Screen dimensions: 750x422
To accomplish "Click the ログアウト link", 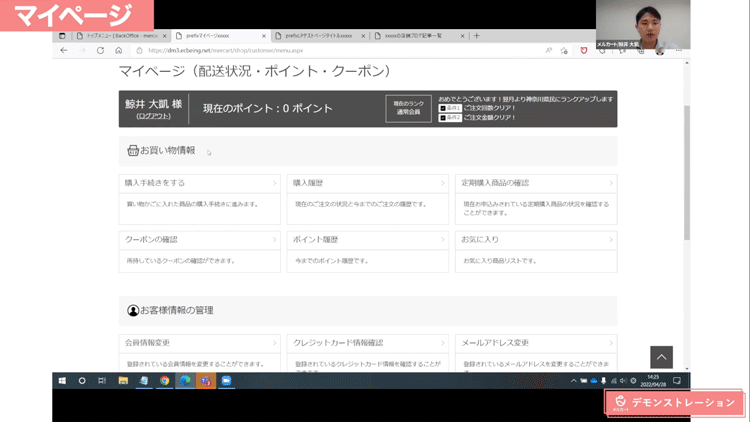I will [x=153, y=116].
